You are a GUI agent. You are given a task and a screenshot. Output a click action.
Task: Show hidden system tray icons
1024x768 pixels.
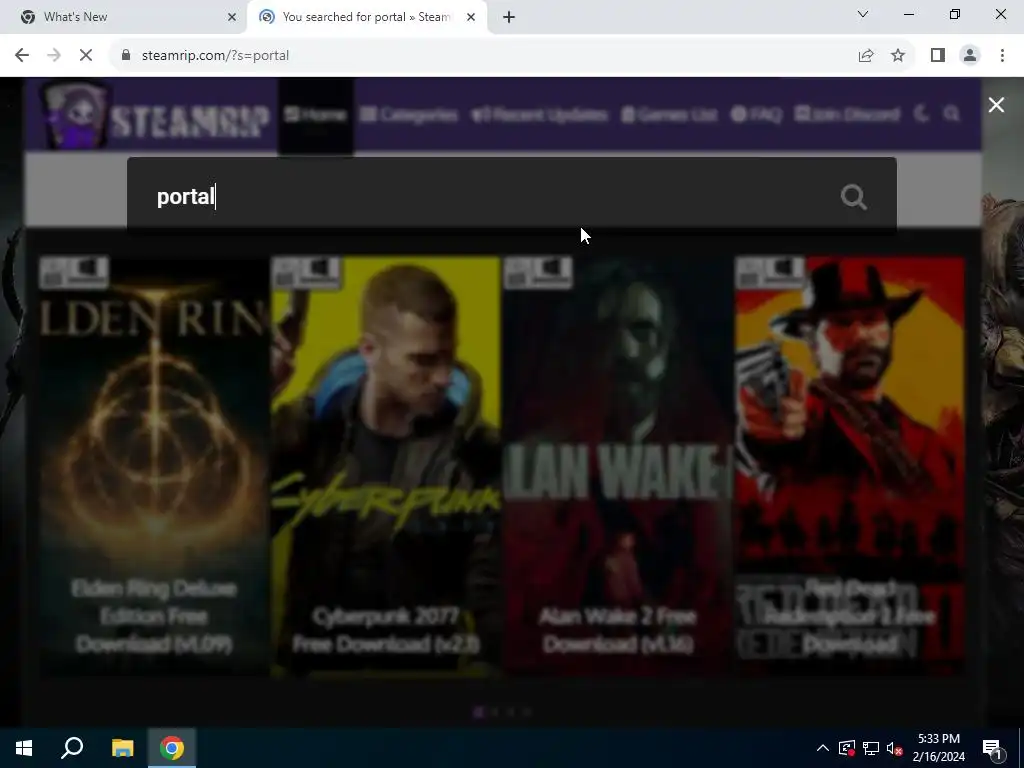(x=823, y=748)
